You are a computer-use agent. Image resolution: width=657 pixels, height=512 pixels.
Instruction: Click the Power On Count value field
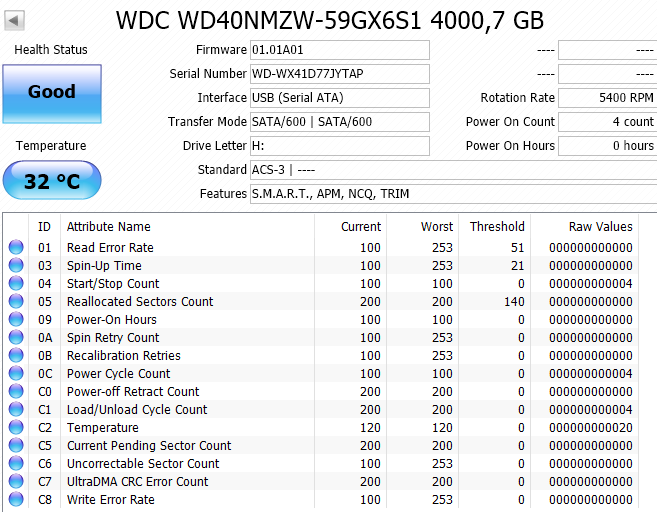coord(607,122)
